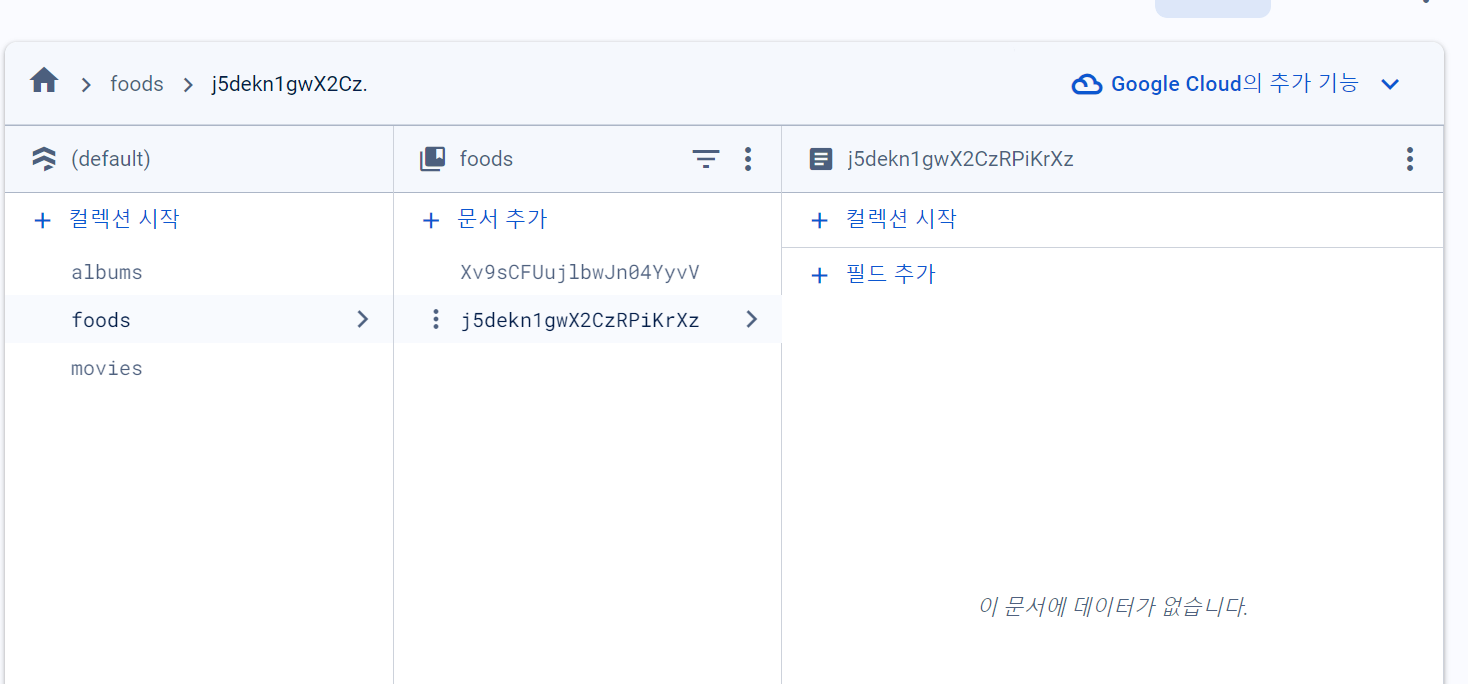The height and width of the screenshot is (684, 1468).
Task: Click the foods title in collection header
Action: point(486,159)
